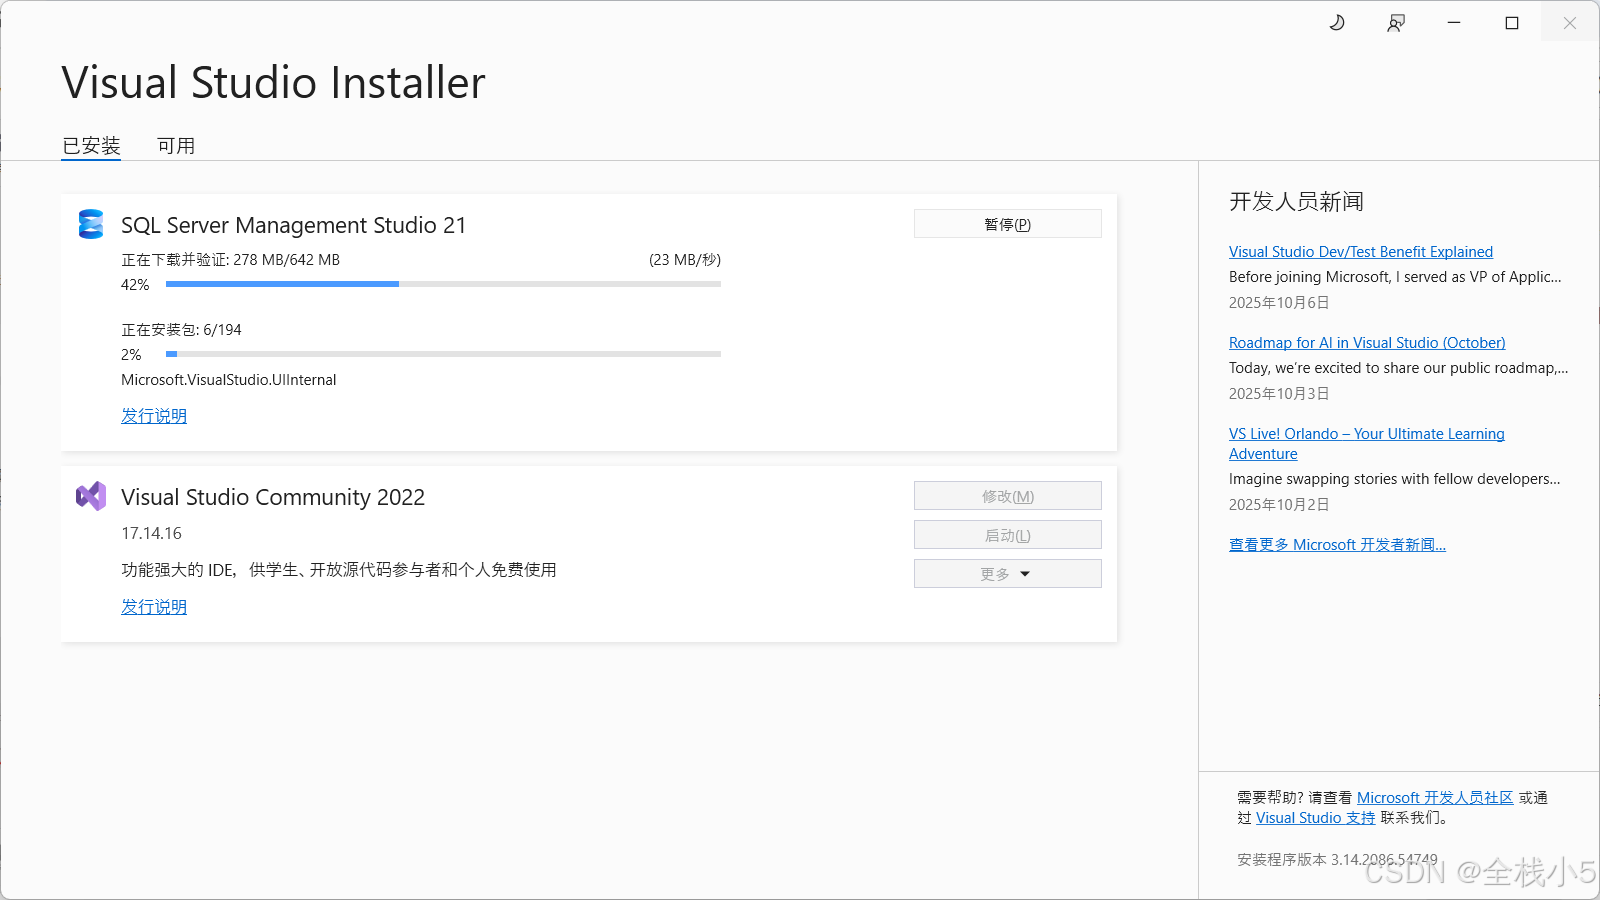Click 正在安装包: 6/194 status text
The image size is (1600, 900).
pyautogui.click(x=181, y=330)
